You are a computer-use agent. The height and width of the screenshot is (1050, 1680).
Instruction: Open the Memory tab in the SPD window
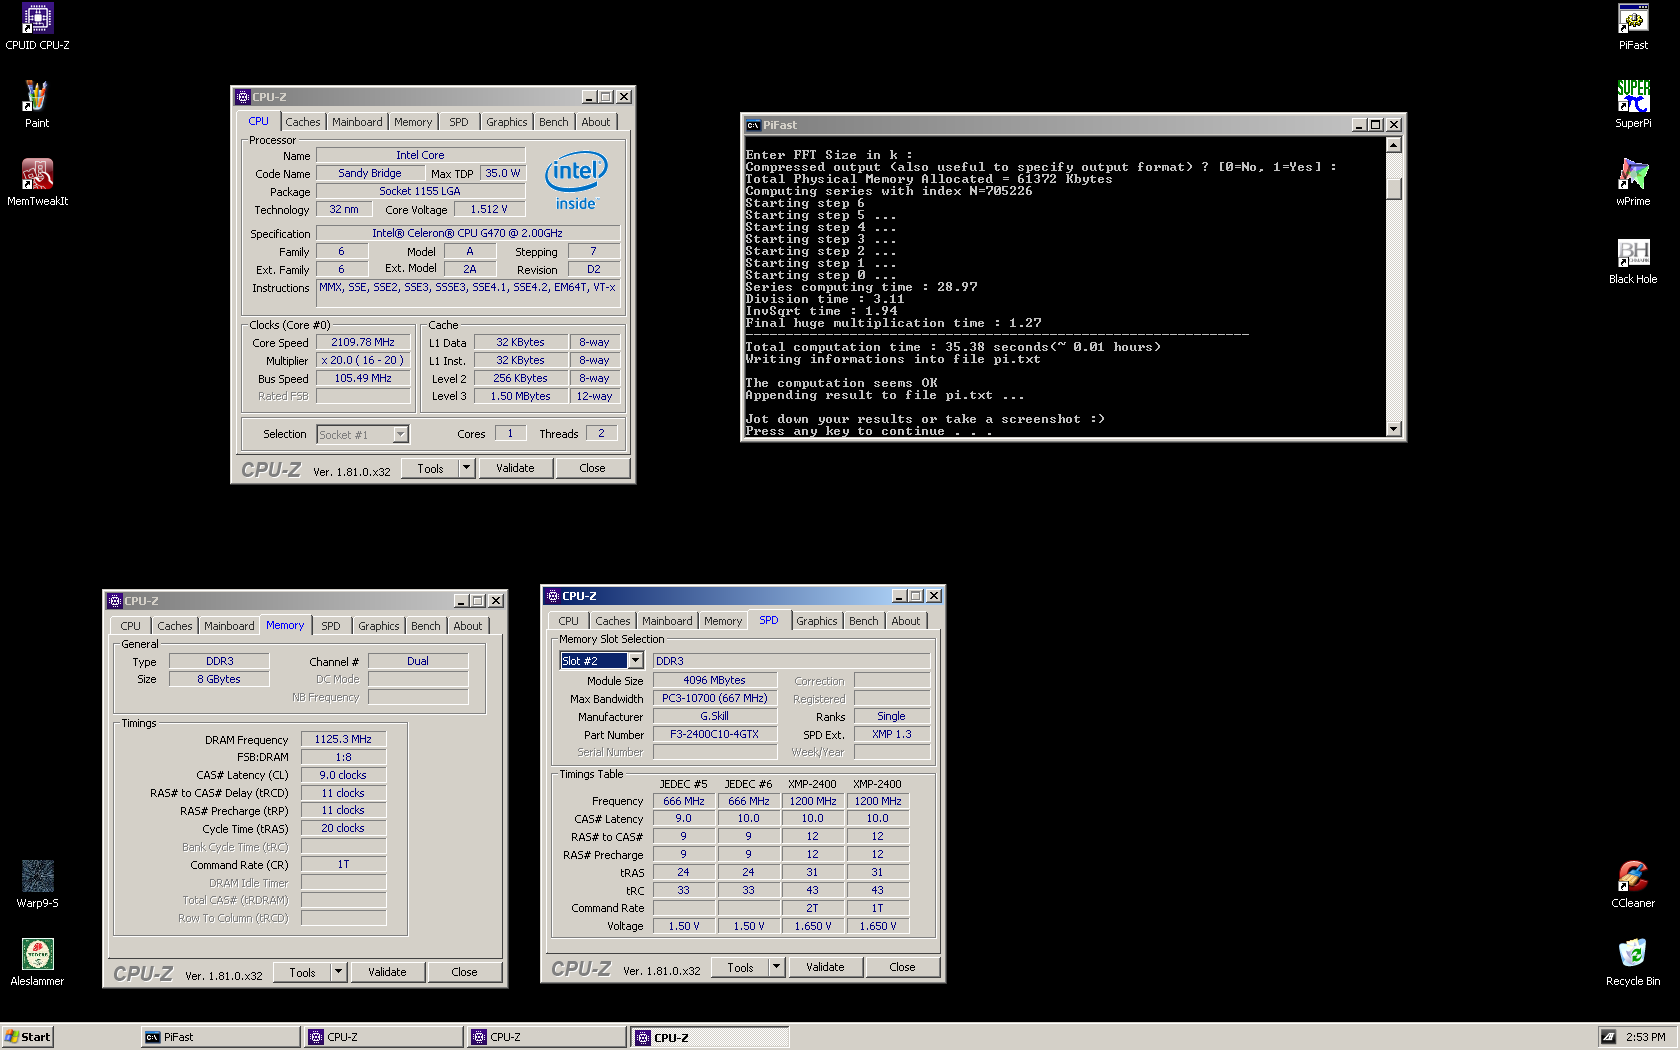click(x=723, y=621)
